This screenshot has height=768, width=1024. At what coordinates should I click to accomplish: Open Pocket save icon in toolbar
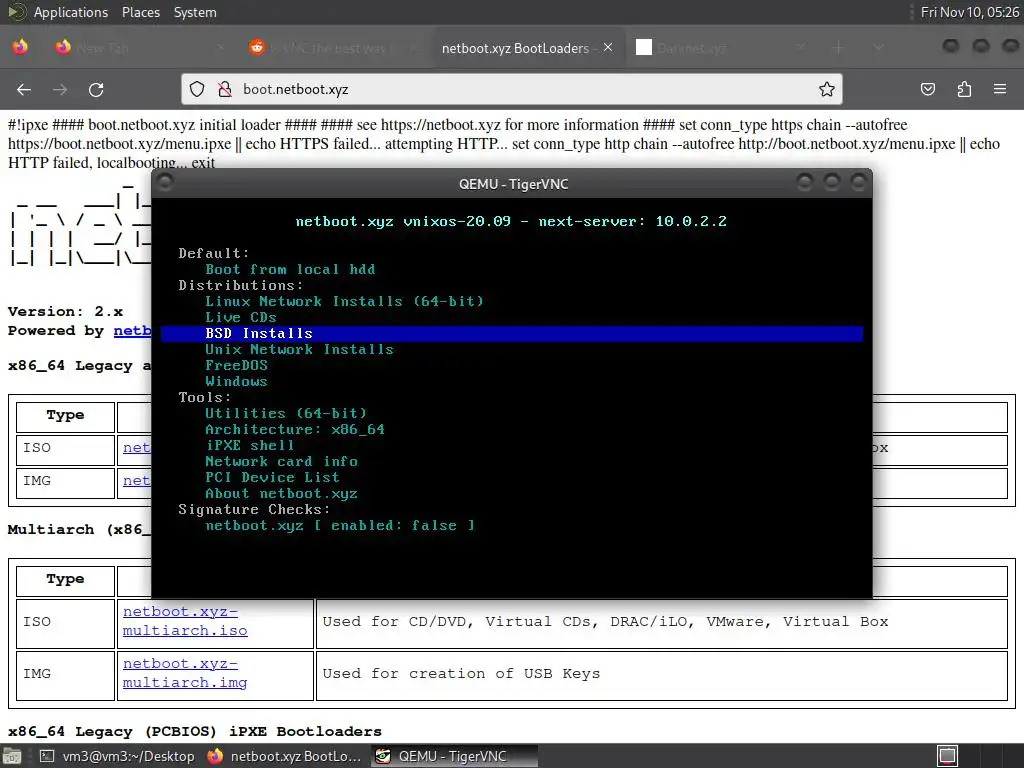click(927, 89)
